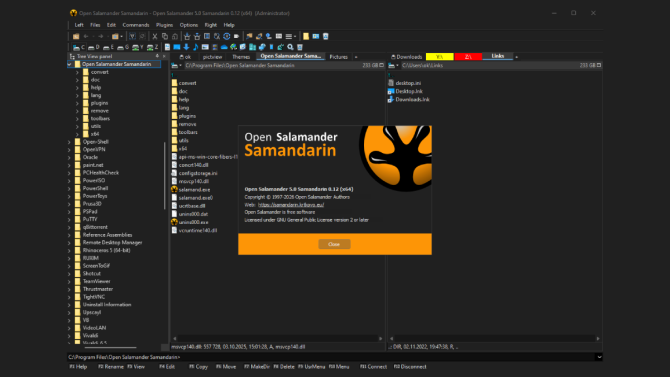Click the music note shortcut icon

coord(196,47)
